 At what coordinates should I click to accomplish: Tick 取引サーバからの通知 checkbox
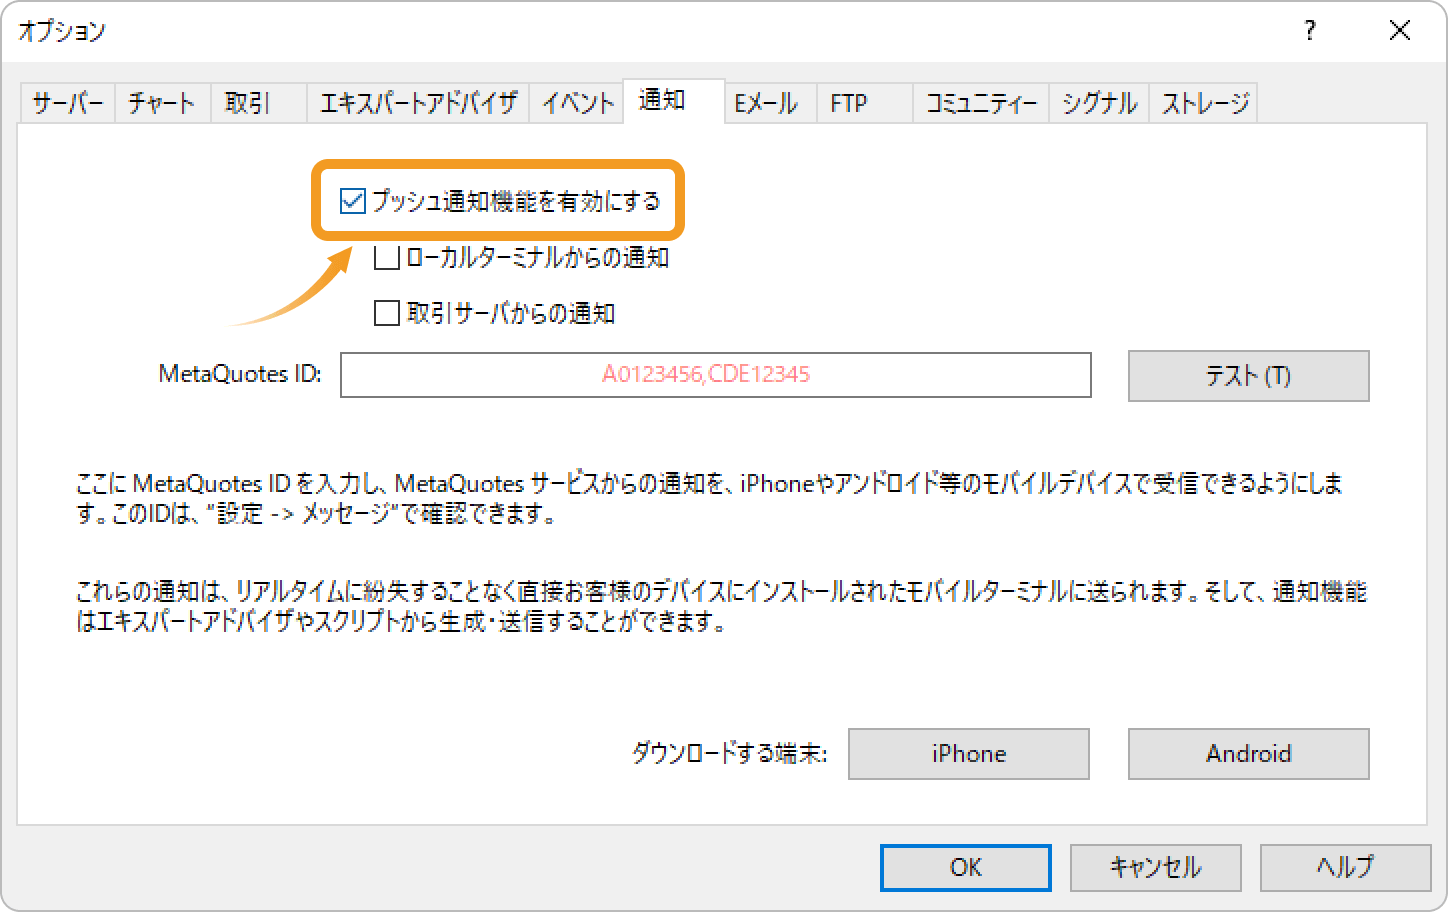(x=387, y=314)
